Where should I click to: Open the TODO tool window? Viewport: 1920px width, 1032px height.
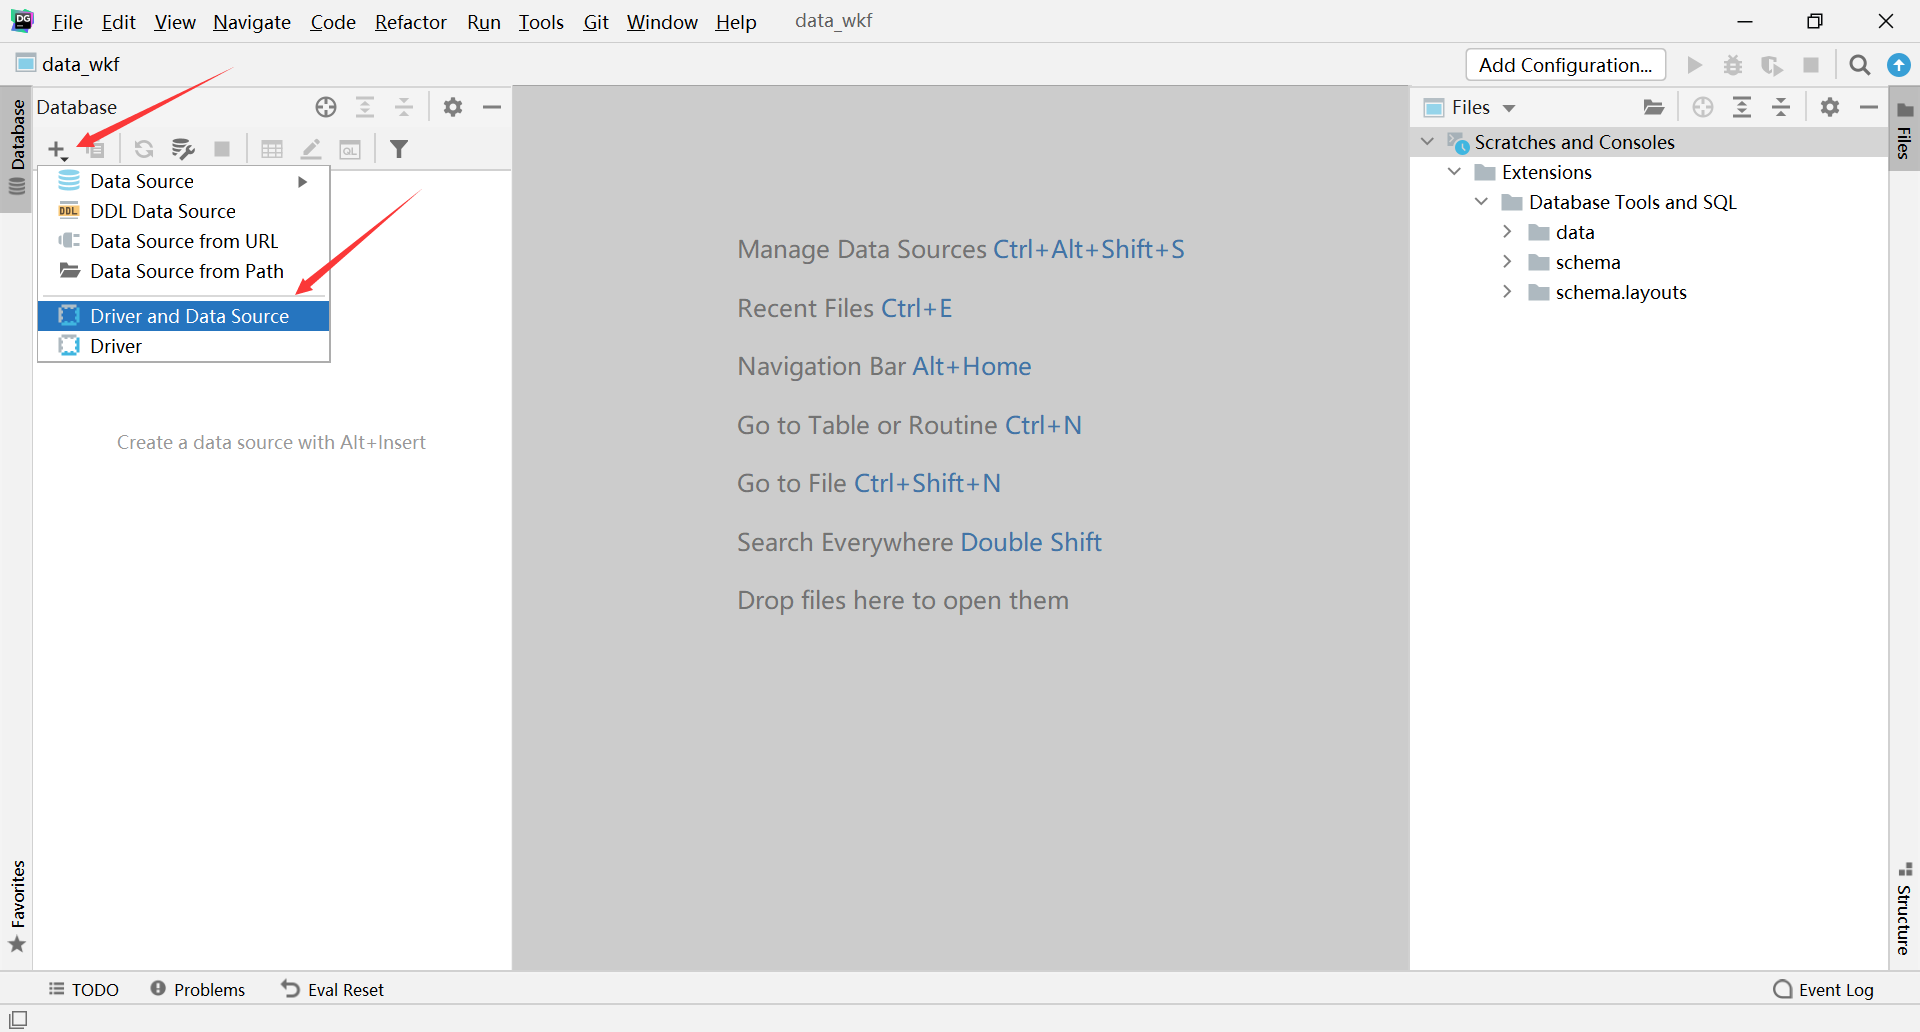[x=84, y=989]
